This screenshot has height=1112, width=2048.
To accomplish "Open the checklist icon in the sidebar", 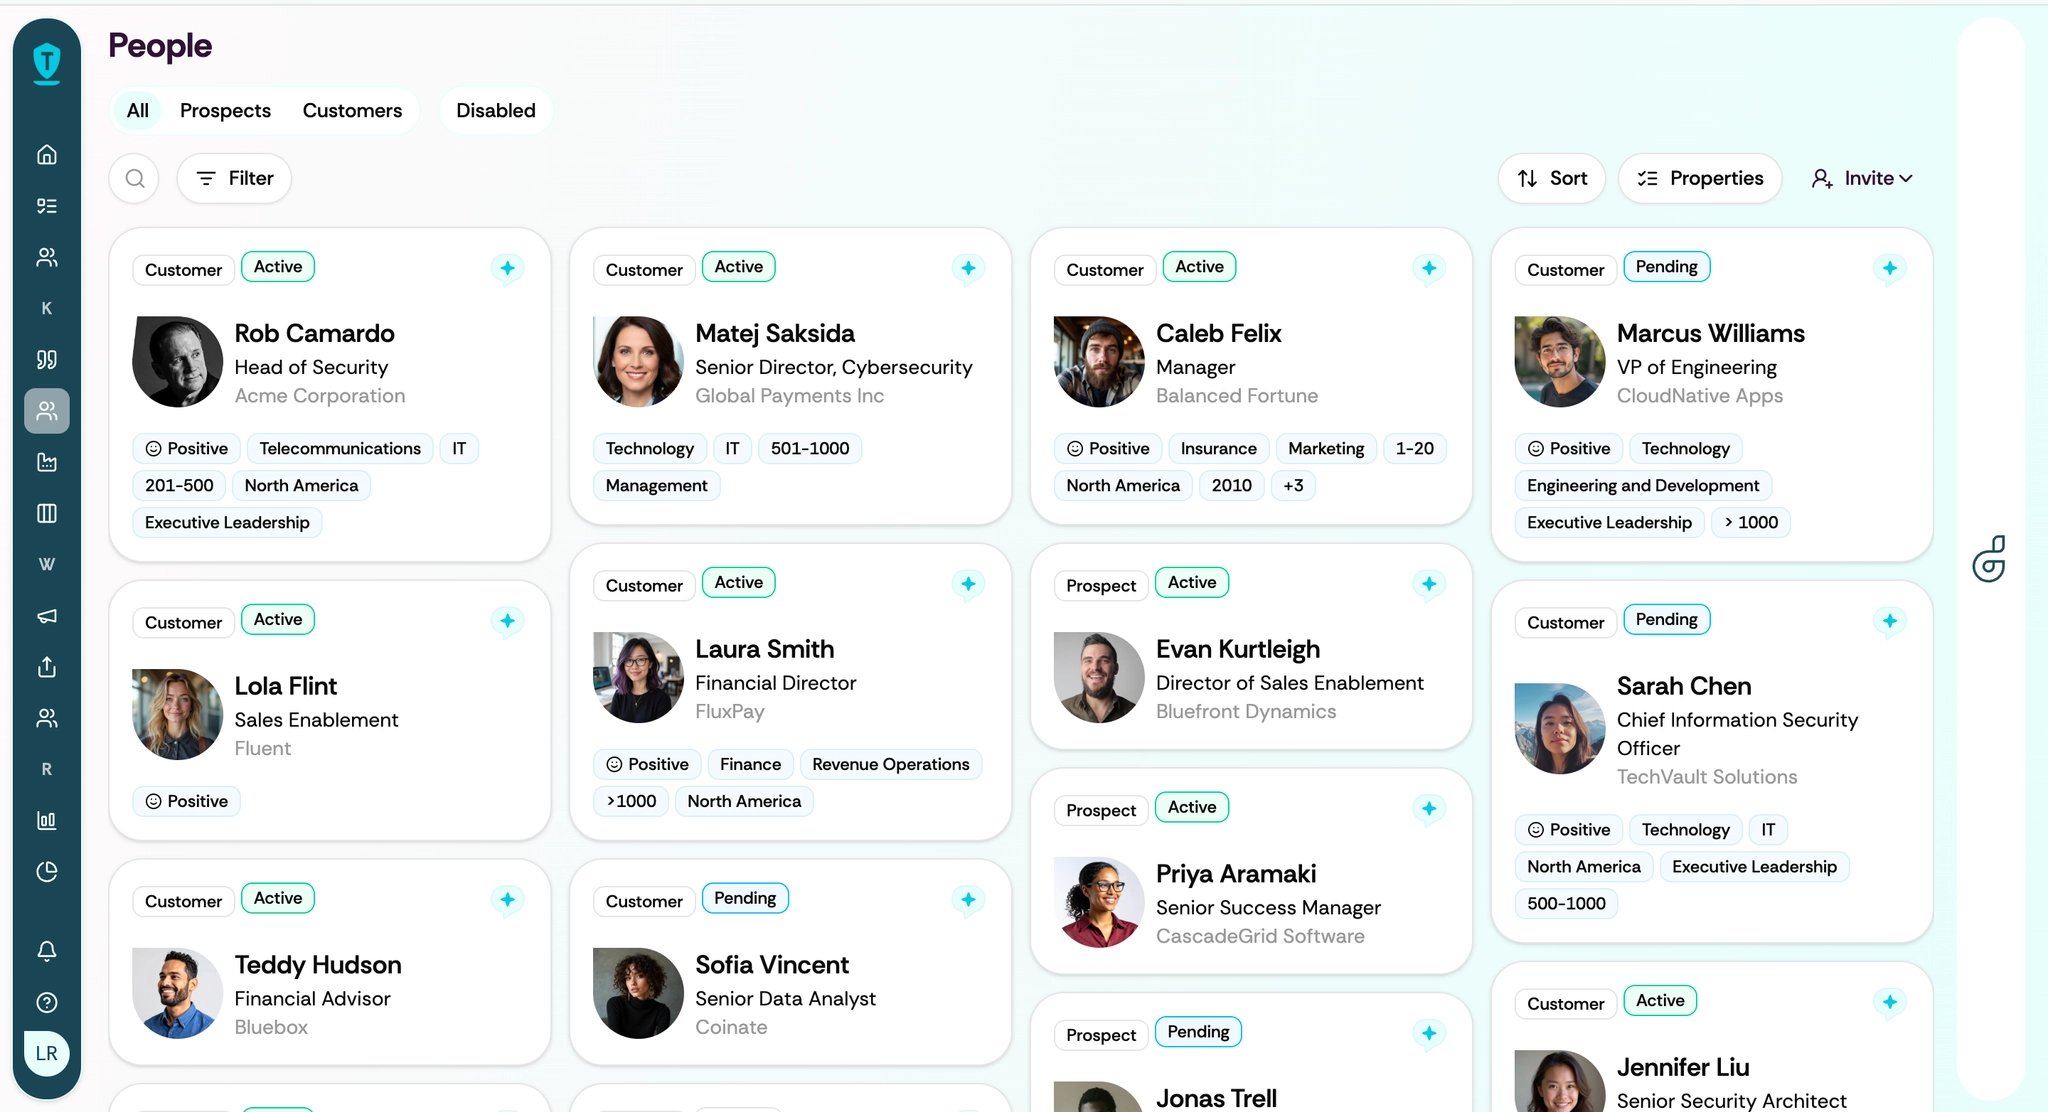I will pos(47,206).
